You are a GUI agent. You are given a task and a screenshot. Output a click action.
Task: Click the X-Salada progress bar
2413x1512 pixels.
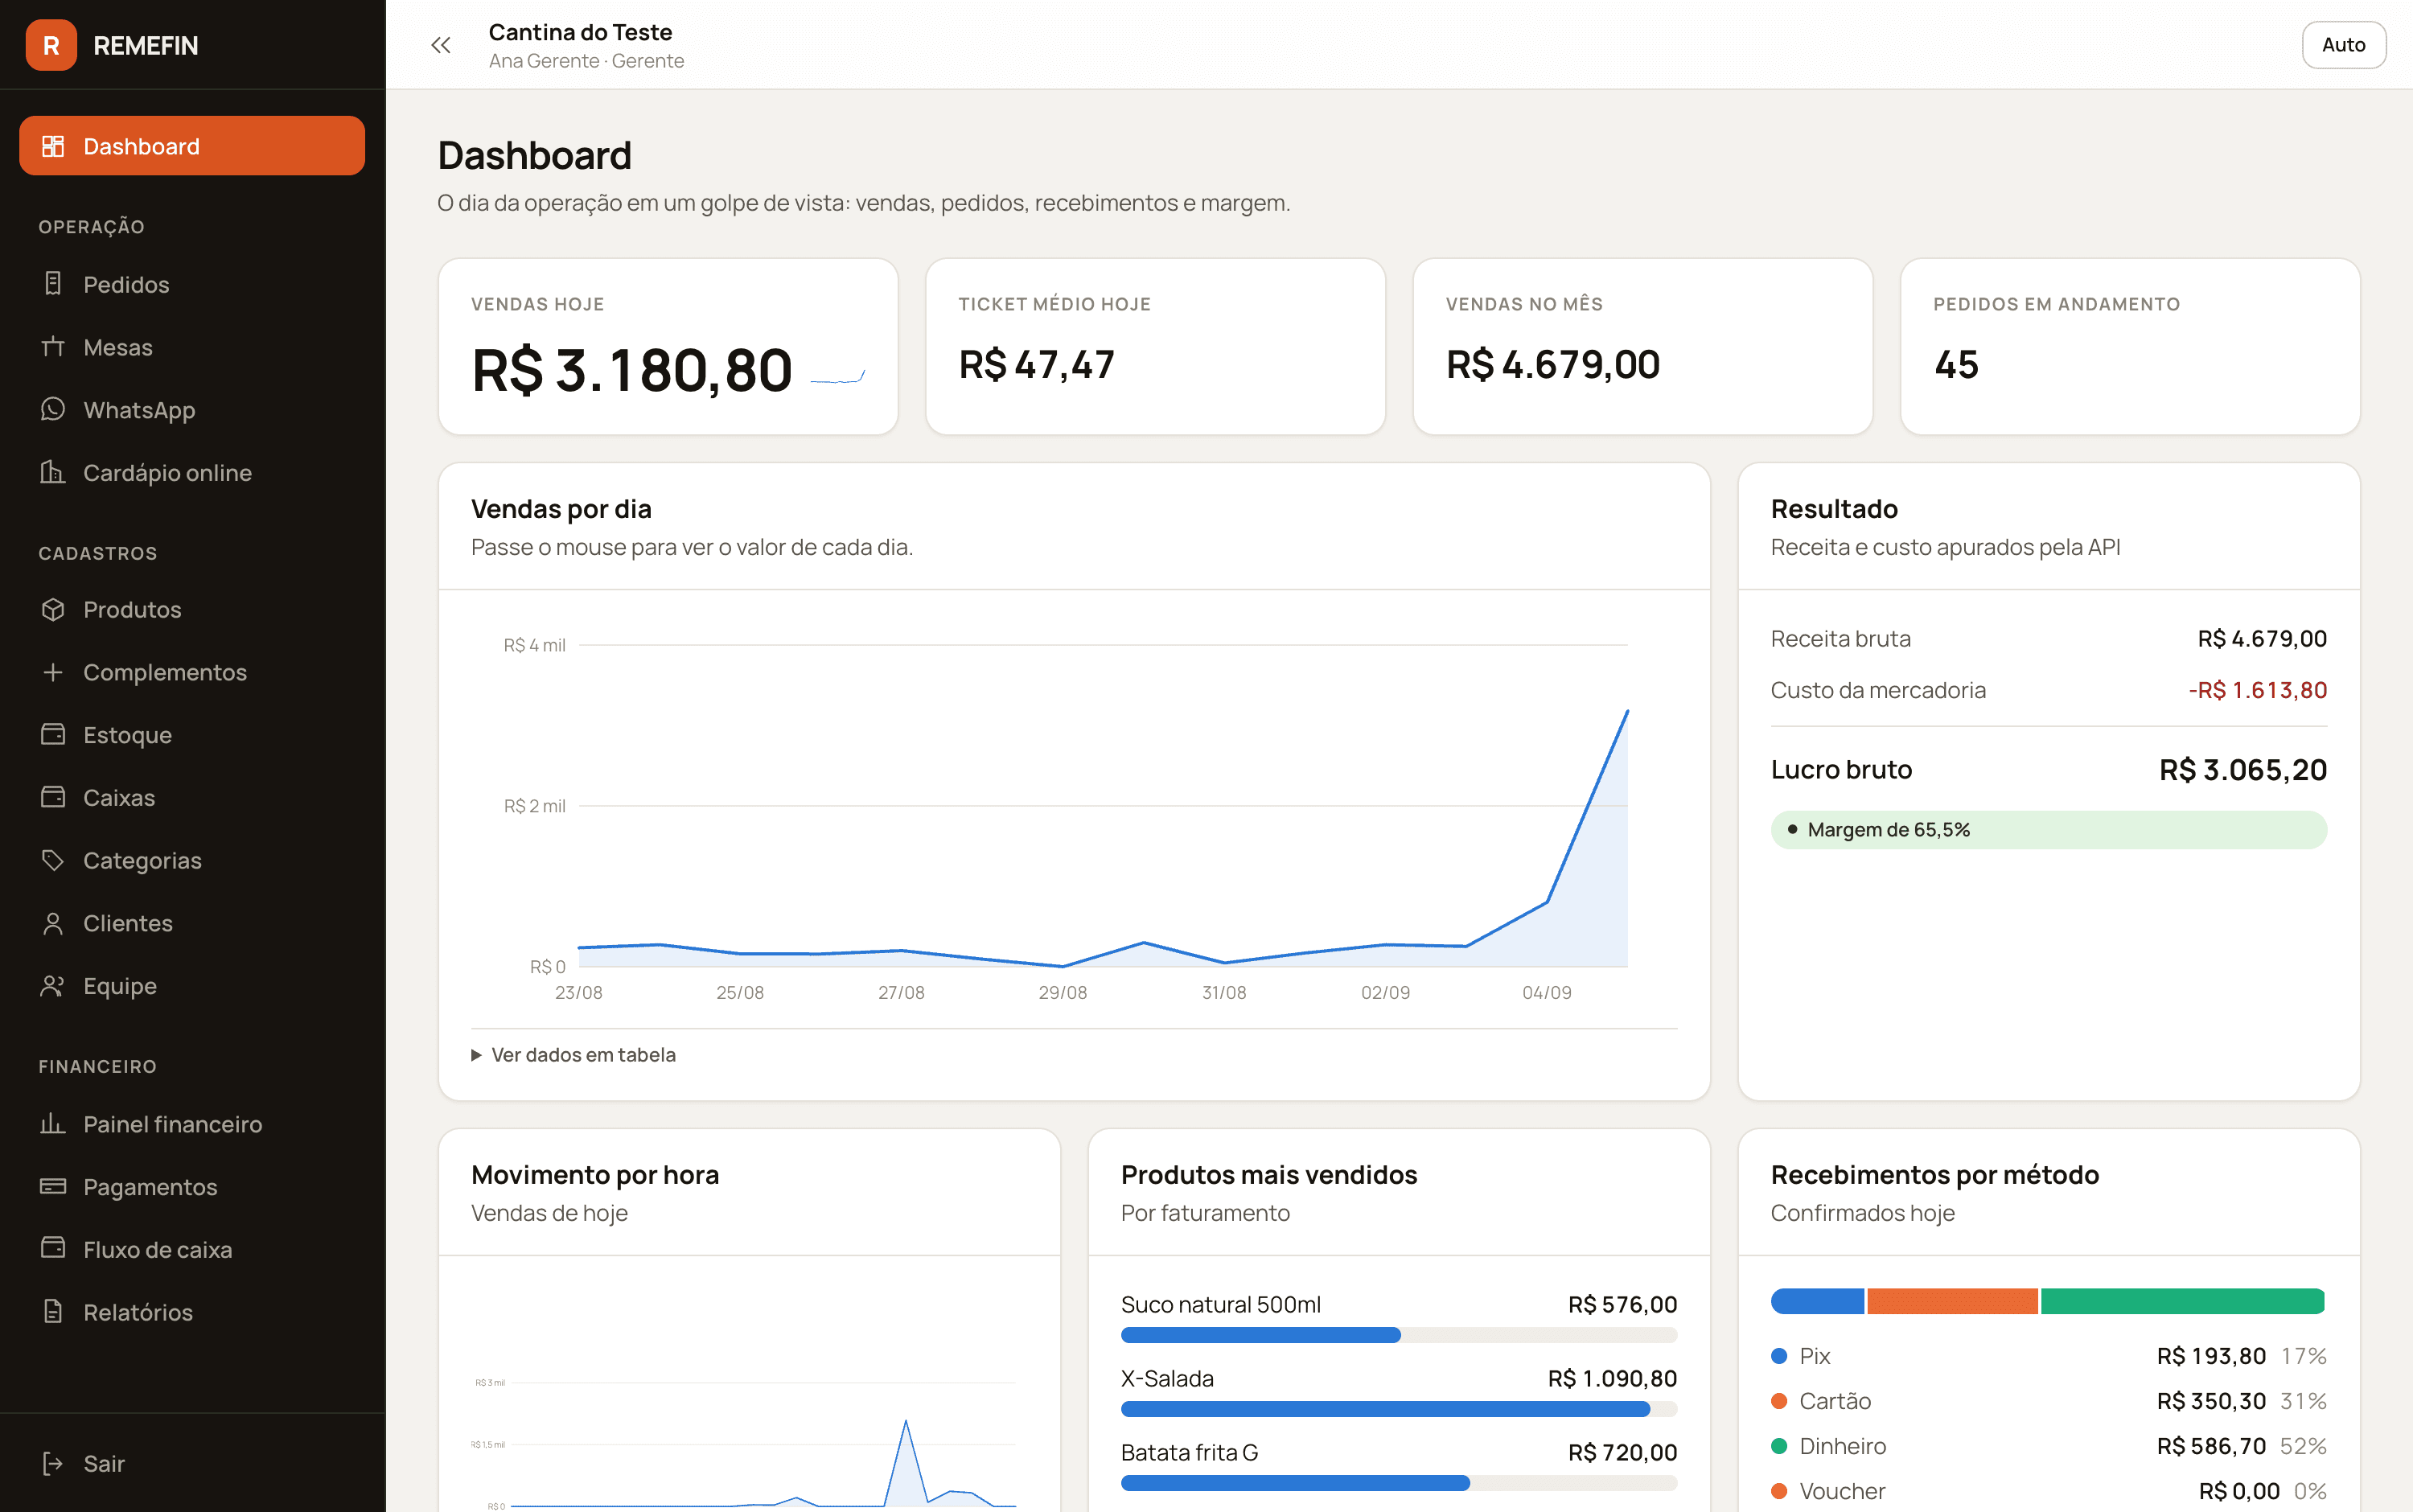pos(1398,1409)
